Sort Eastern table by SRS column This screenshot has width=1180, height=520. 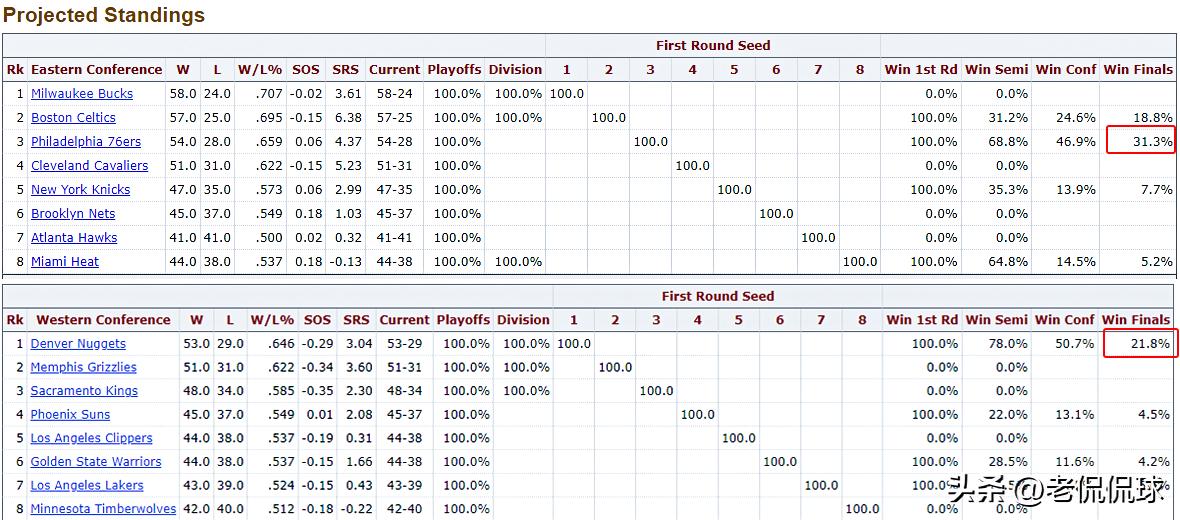[x=346, y=70]
